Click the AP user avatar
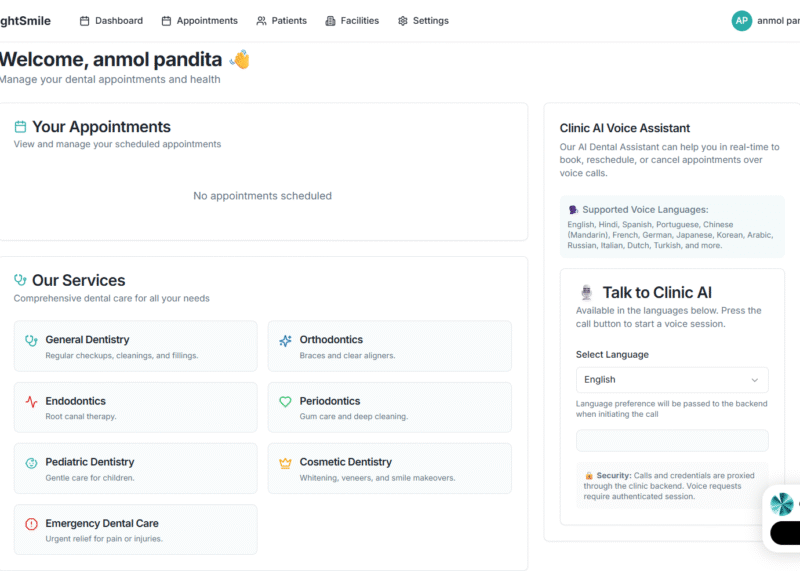The height and width of the screenshot is (571, 800). (741, 20)
